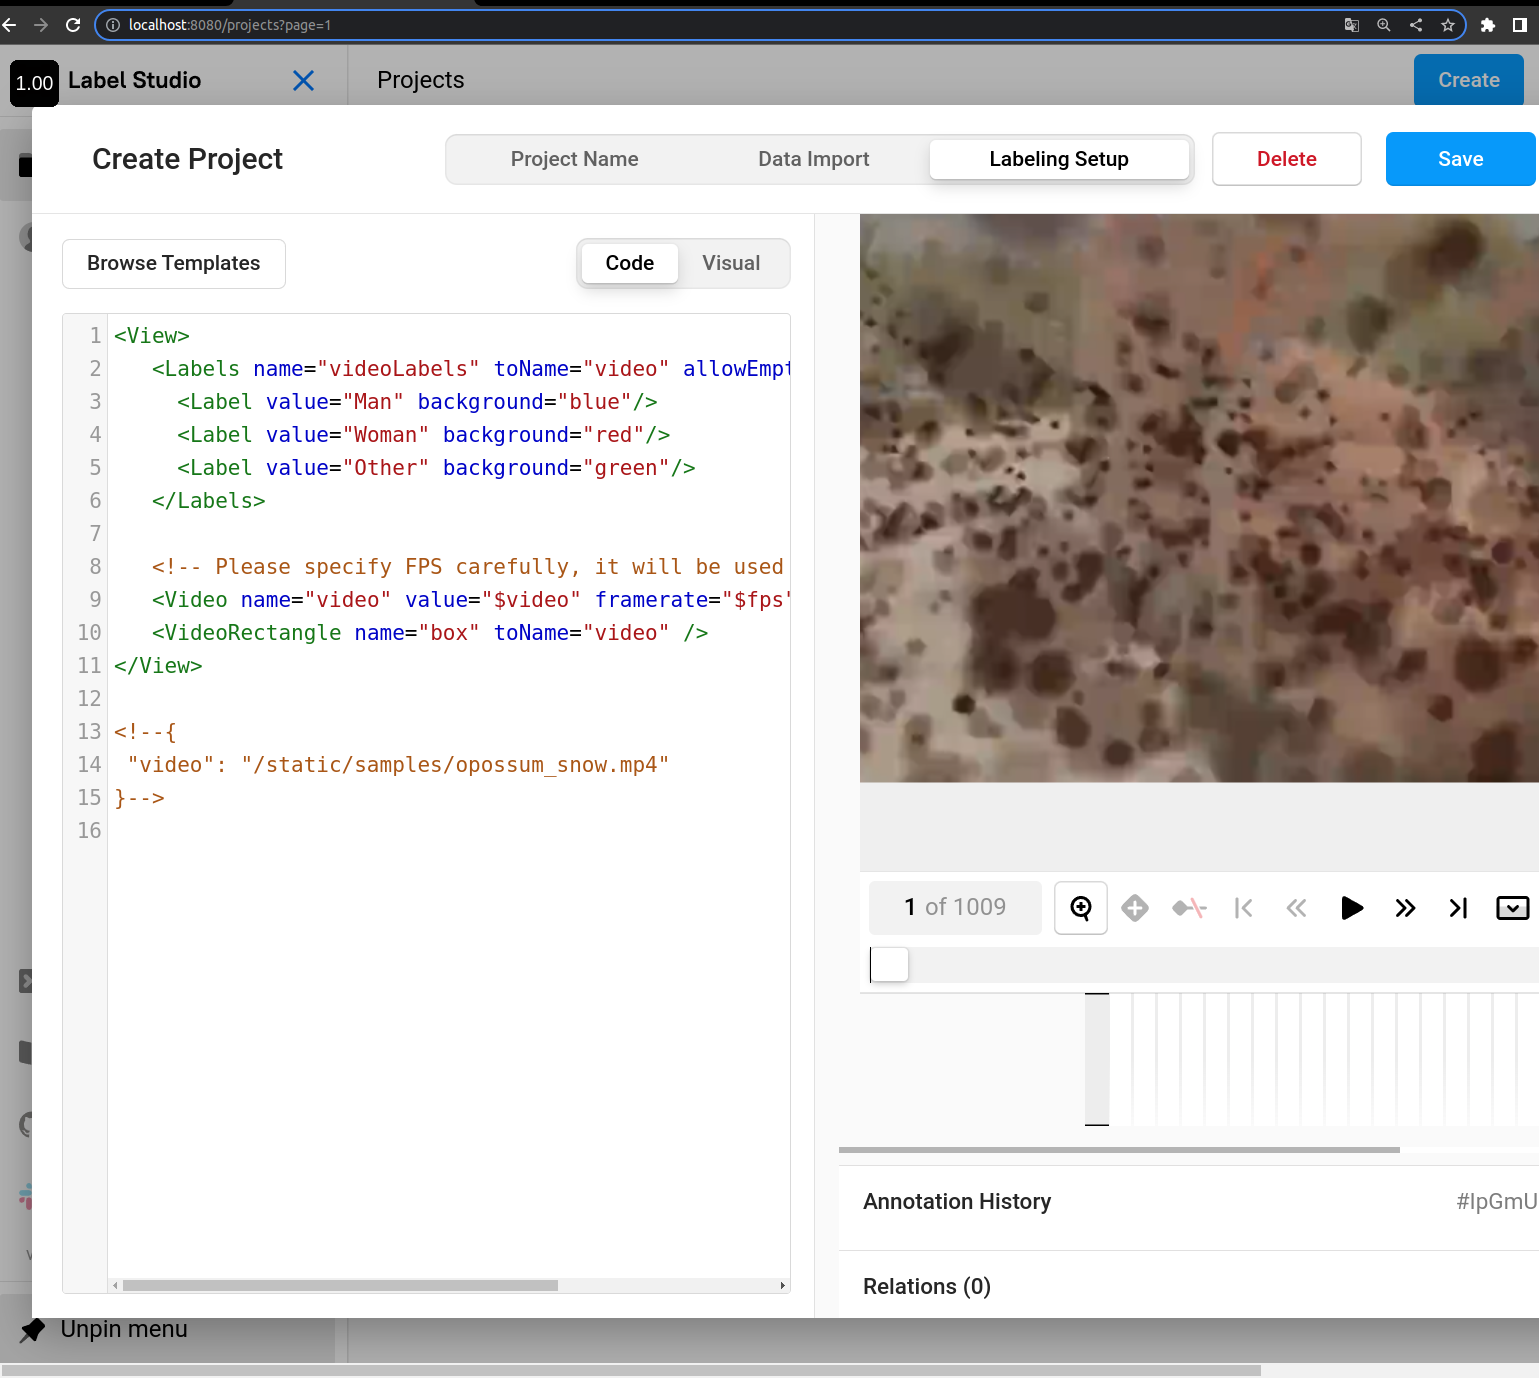
Task: Switch the editor to Visual mode
Action: 731,263
